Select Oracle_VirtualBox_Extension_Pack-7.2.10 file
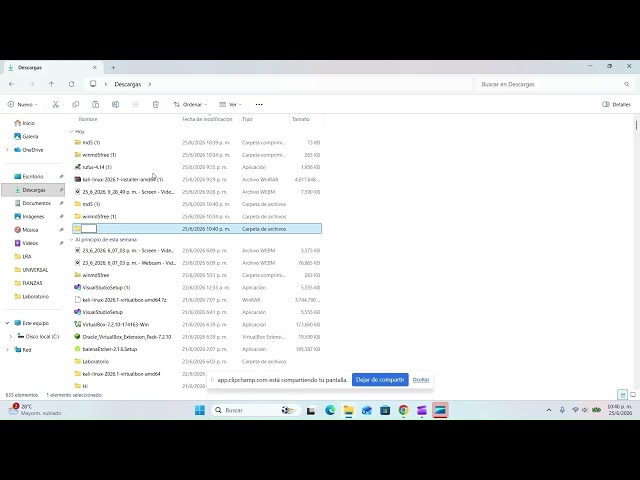Image resolution: width=640 pixels, height=480 pixels. [197, 337]
